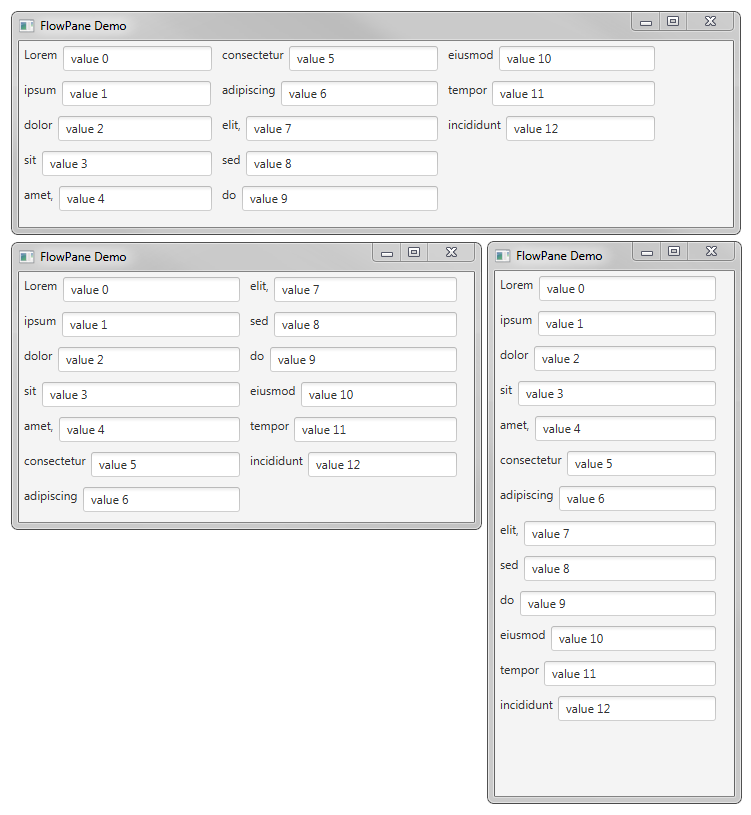Screen dimensions: 751x815
Task: Focus the ipsum field in top window
Action: coord(137,94)
